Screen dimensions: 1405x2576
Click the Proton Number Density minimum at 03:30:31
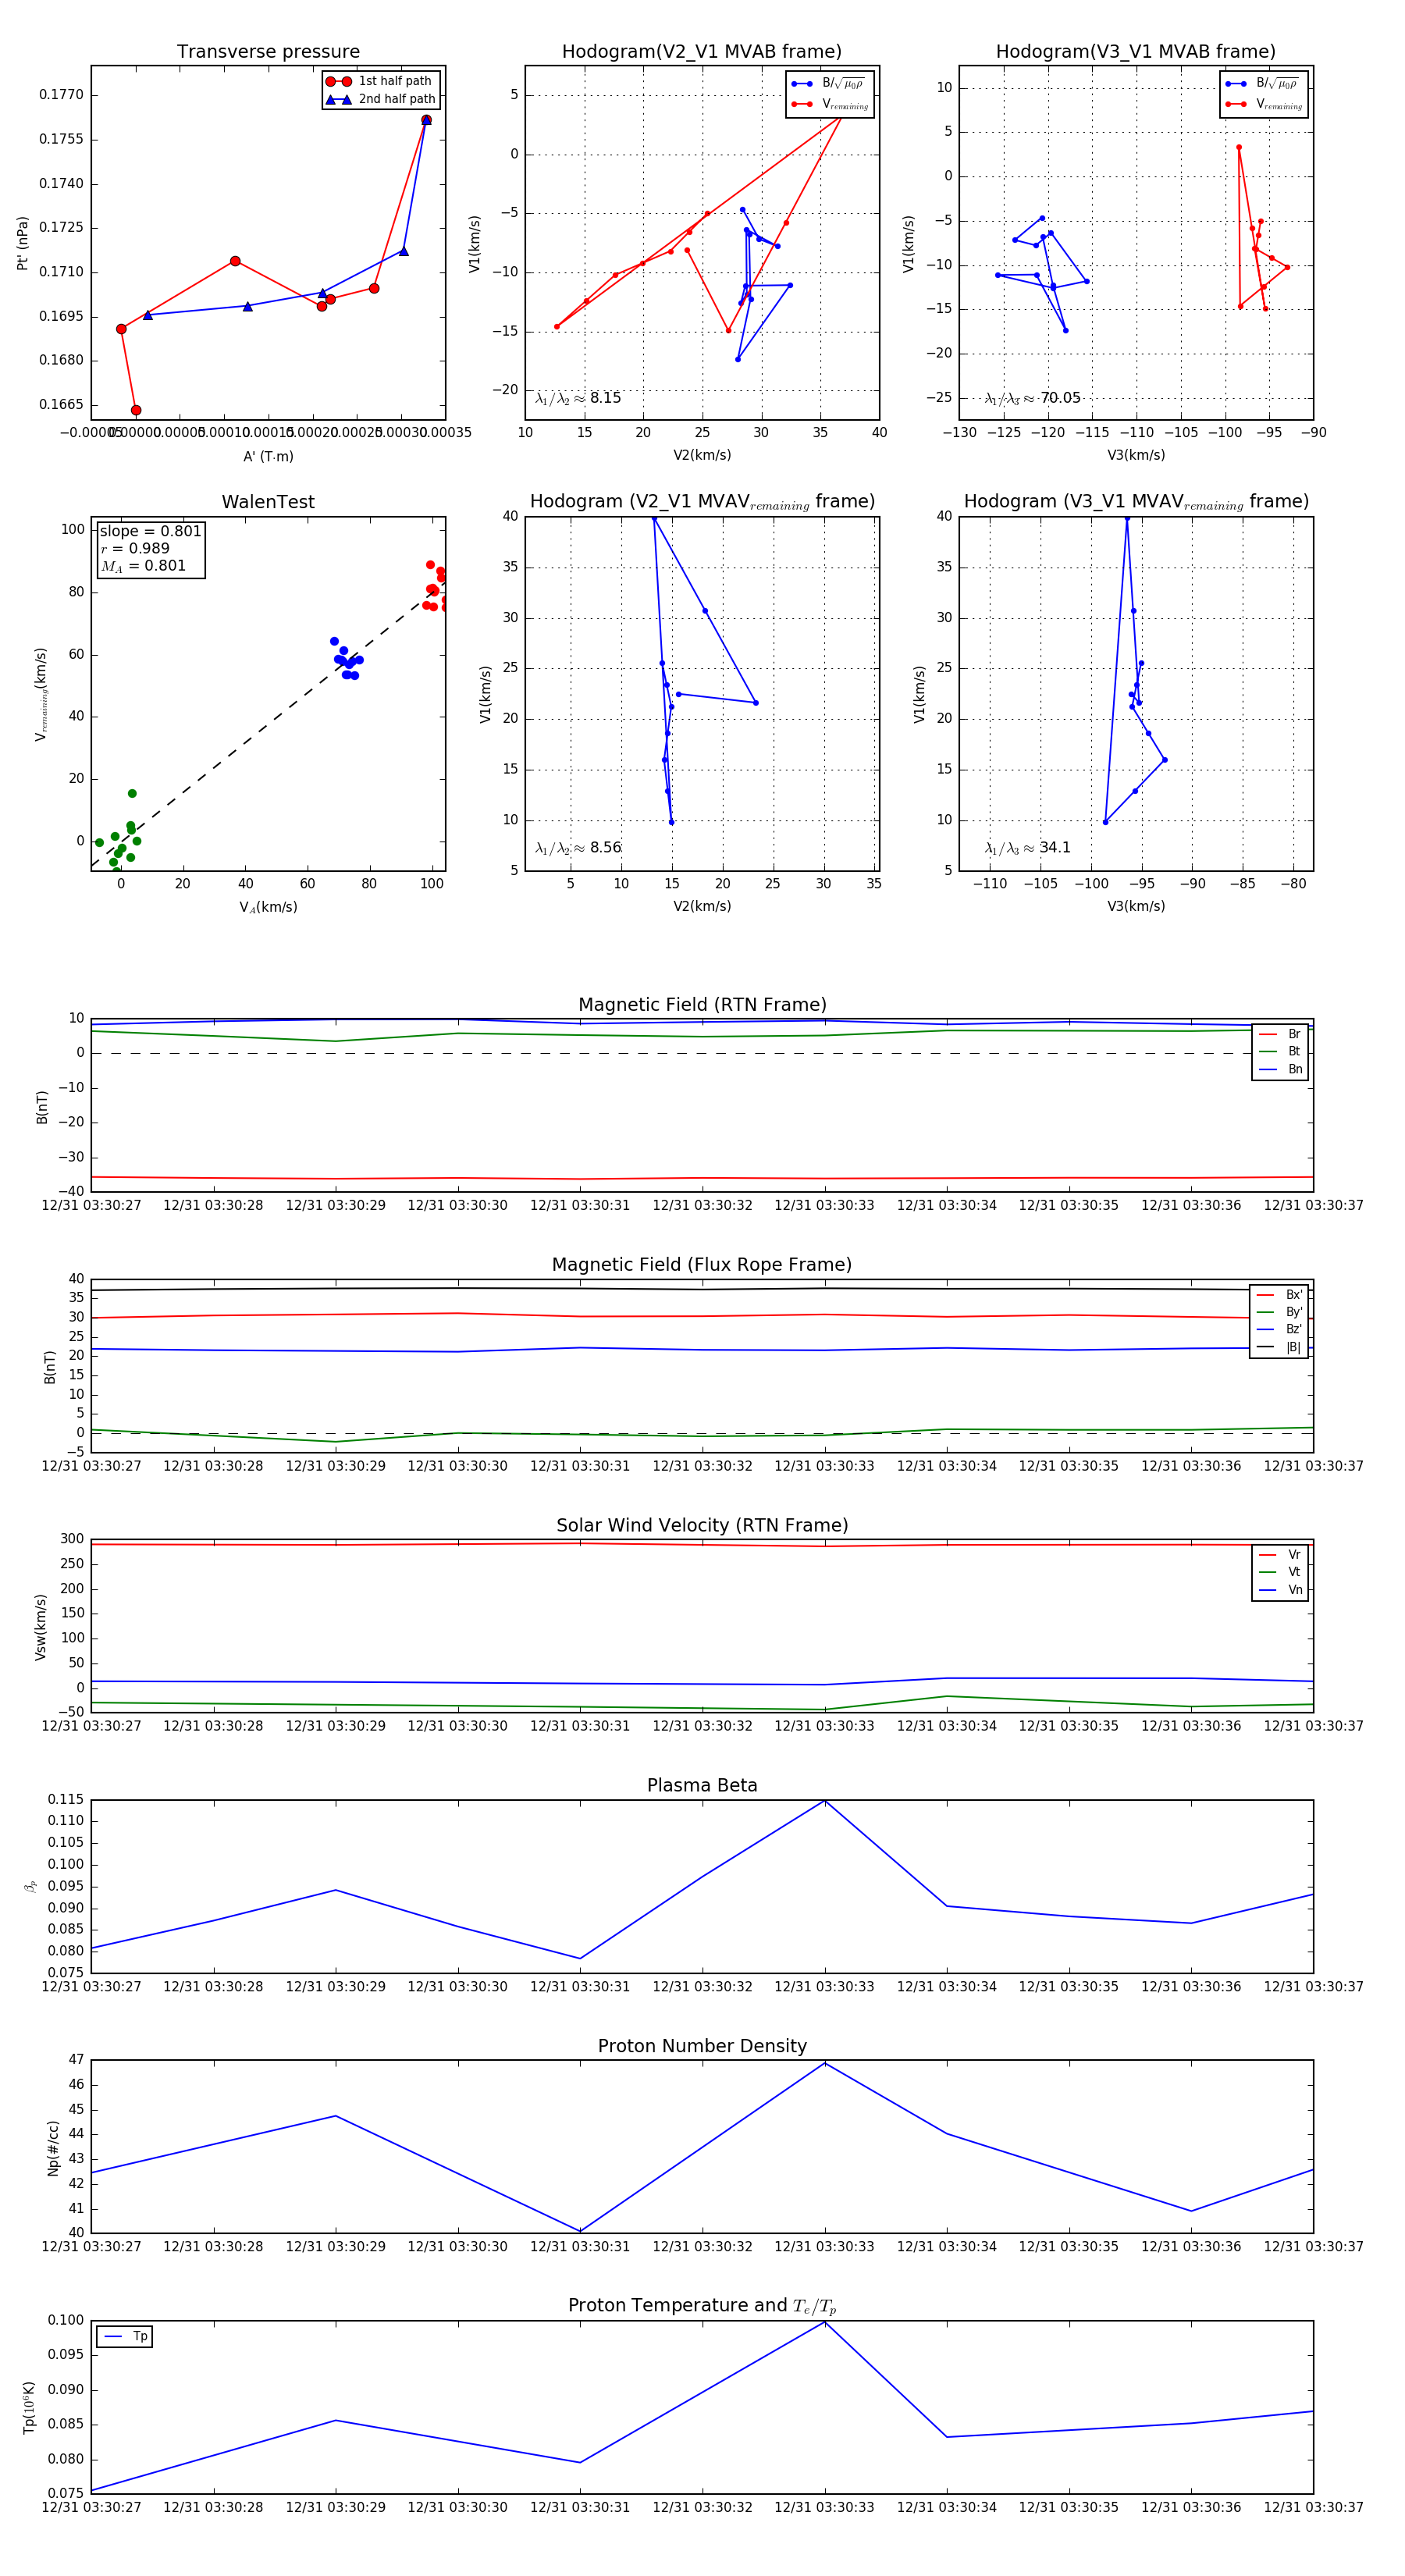tap(580, 2230)
